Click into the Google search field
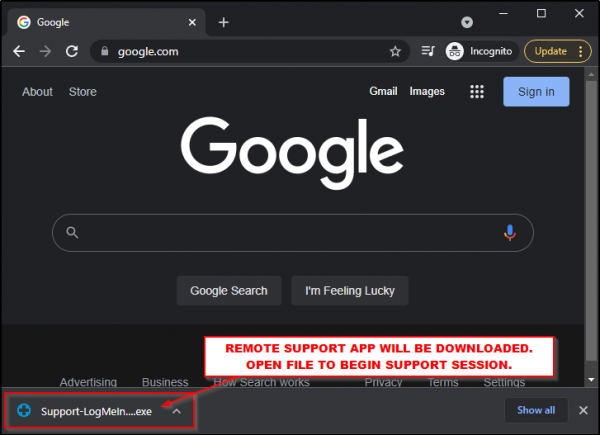600x435 pixels. (x=292, y=233)
